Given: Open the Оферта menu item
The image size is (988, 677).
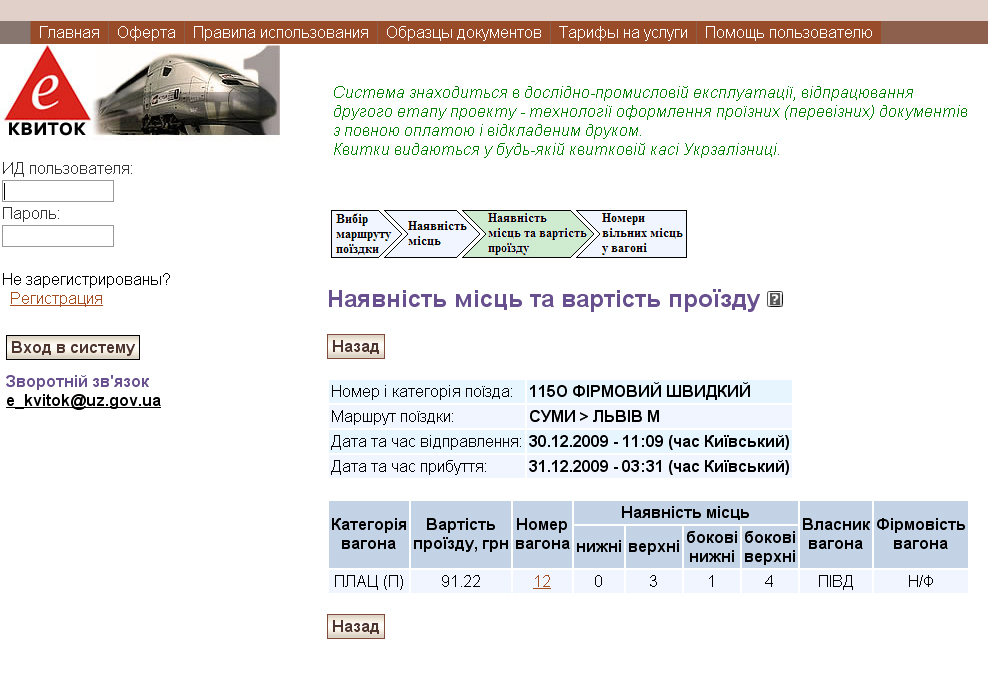Looking at the screenshot, I should pos(146,33).
